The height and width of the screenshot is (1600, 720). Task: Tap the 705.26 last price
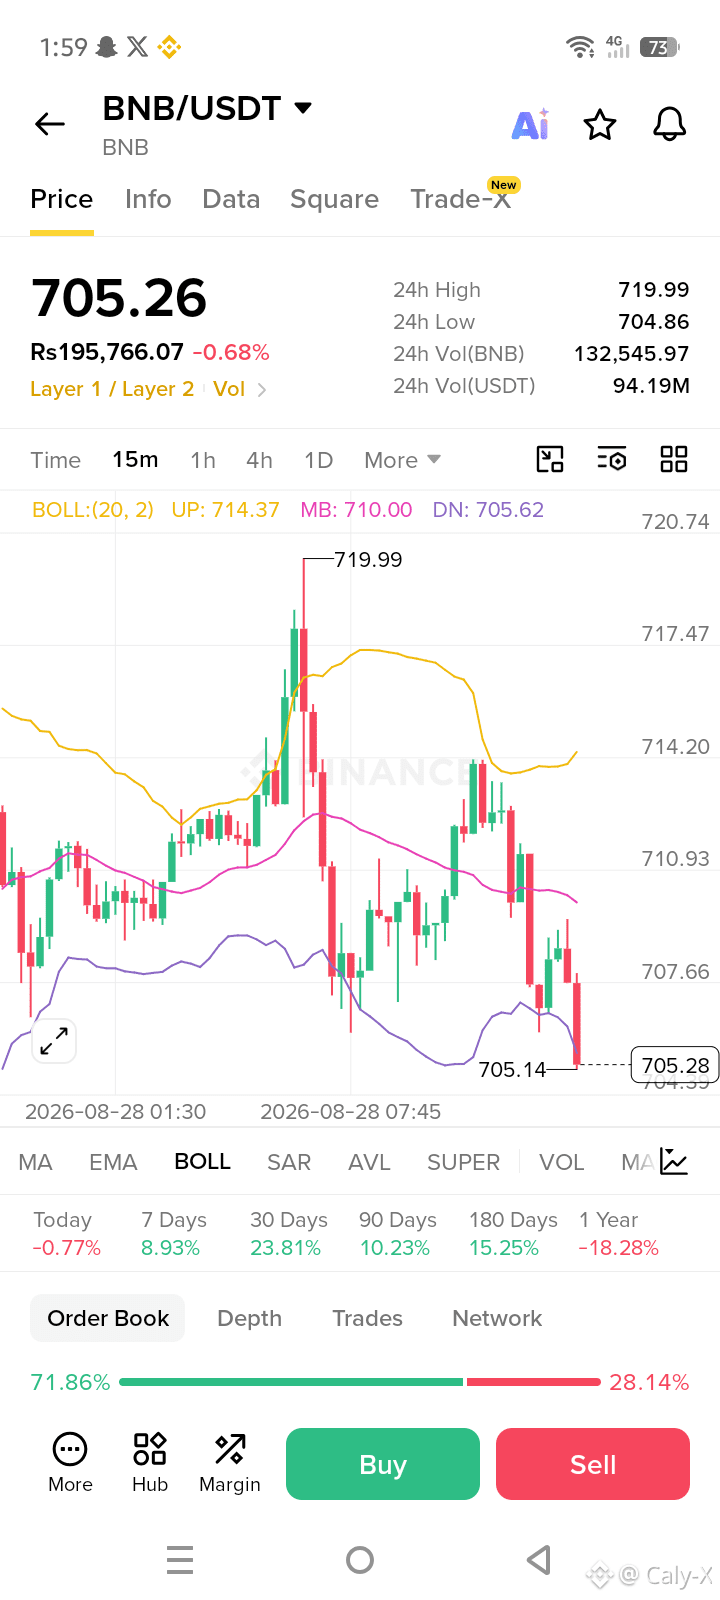(x=119, y=298)
